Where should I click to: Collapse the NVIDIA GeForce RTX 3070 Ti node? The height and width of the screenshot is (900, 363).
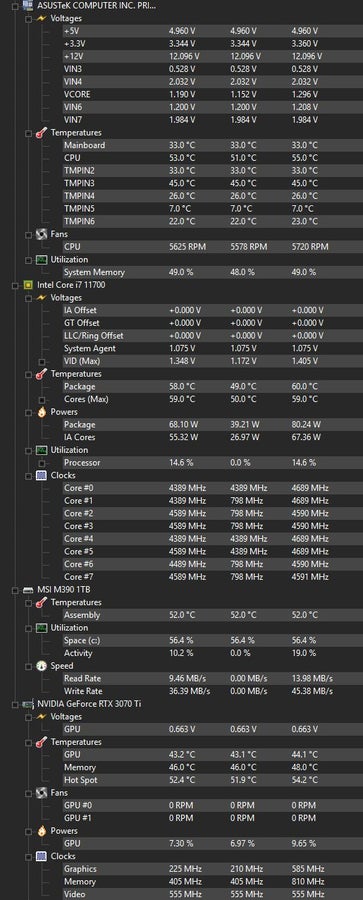(16, 704)
